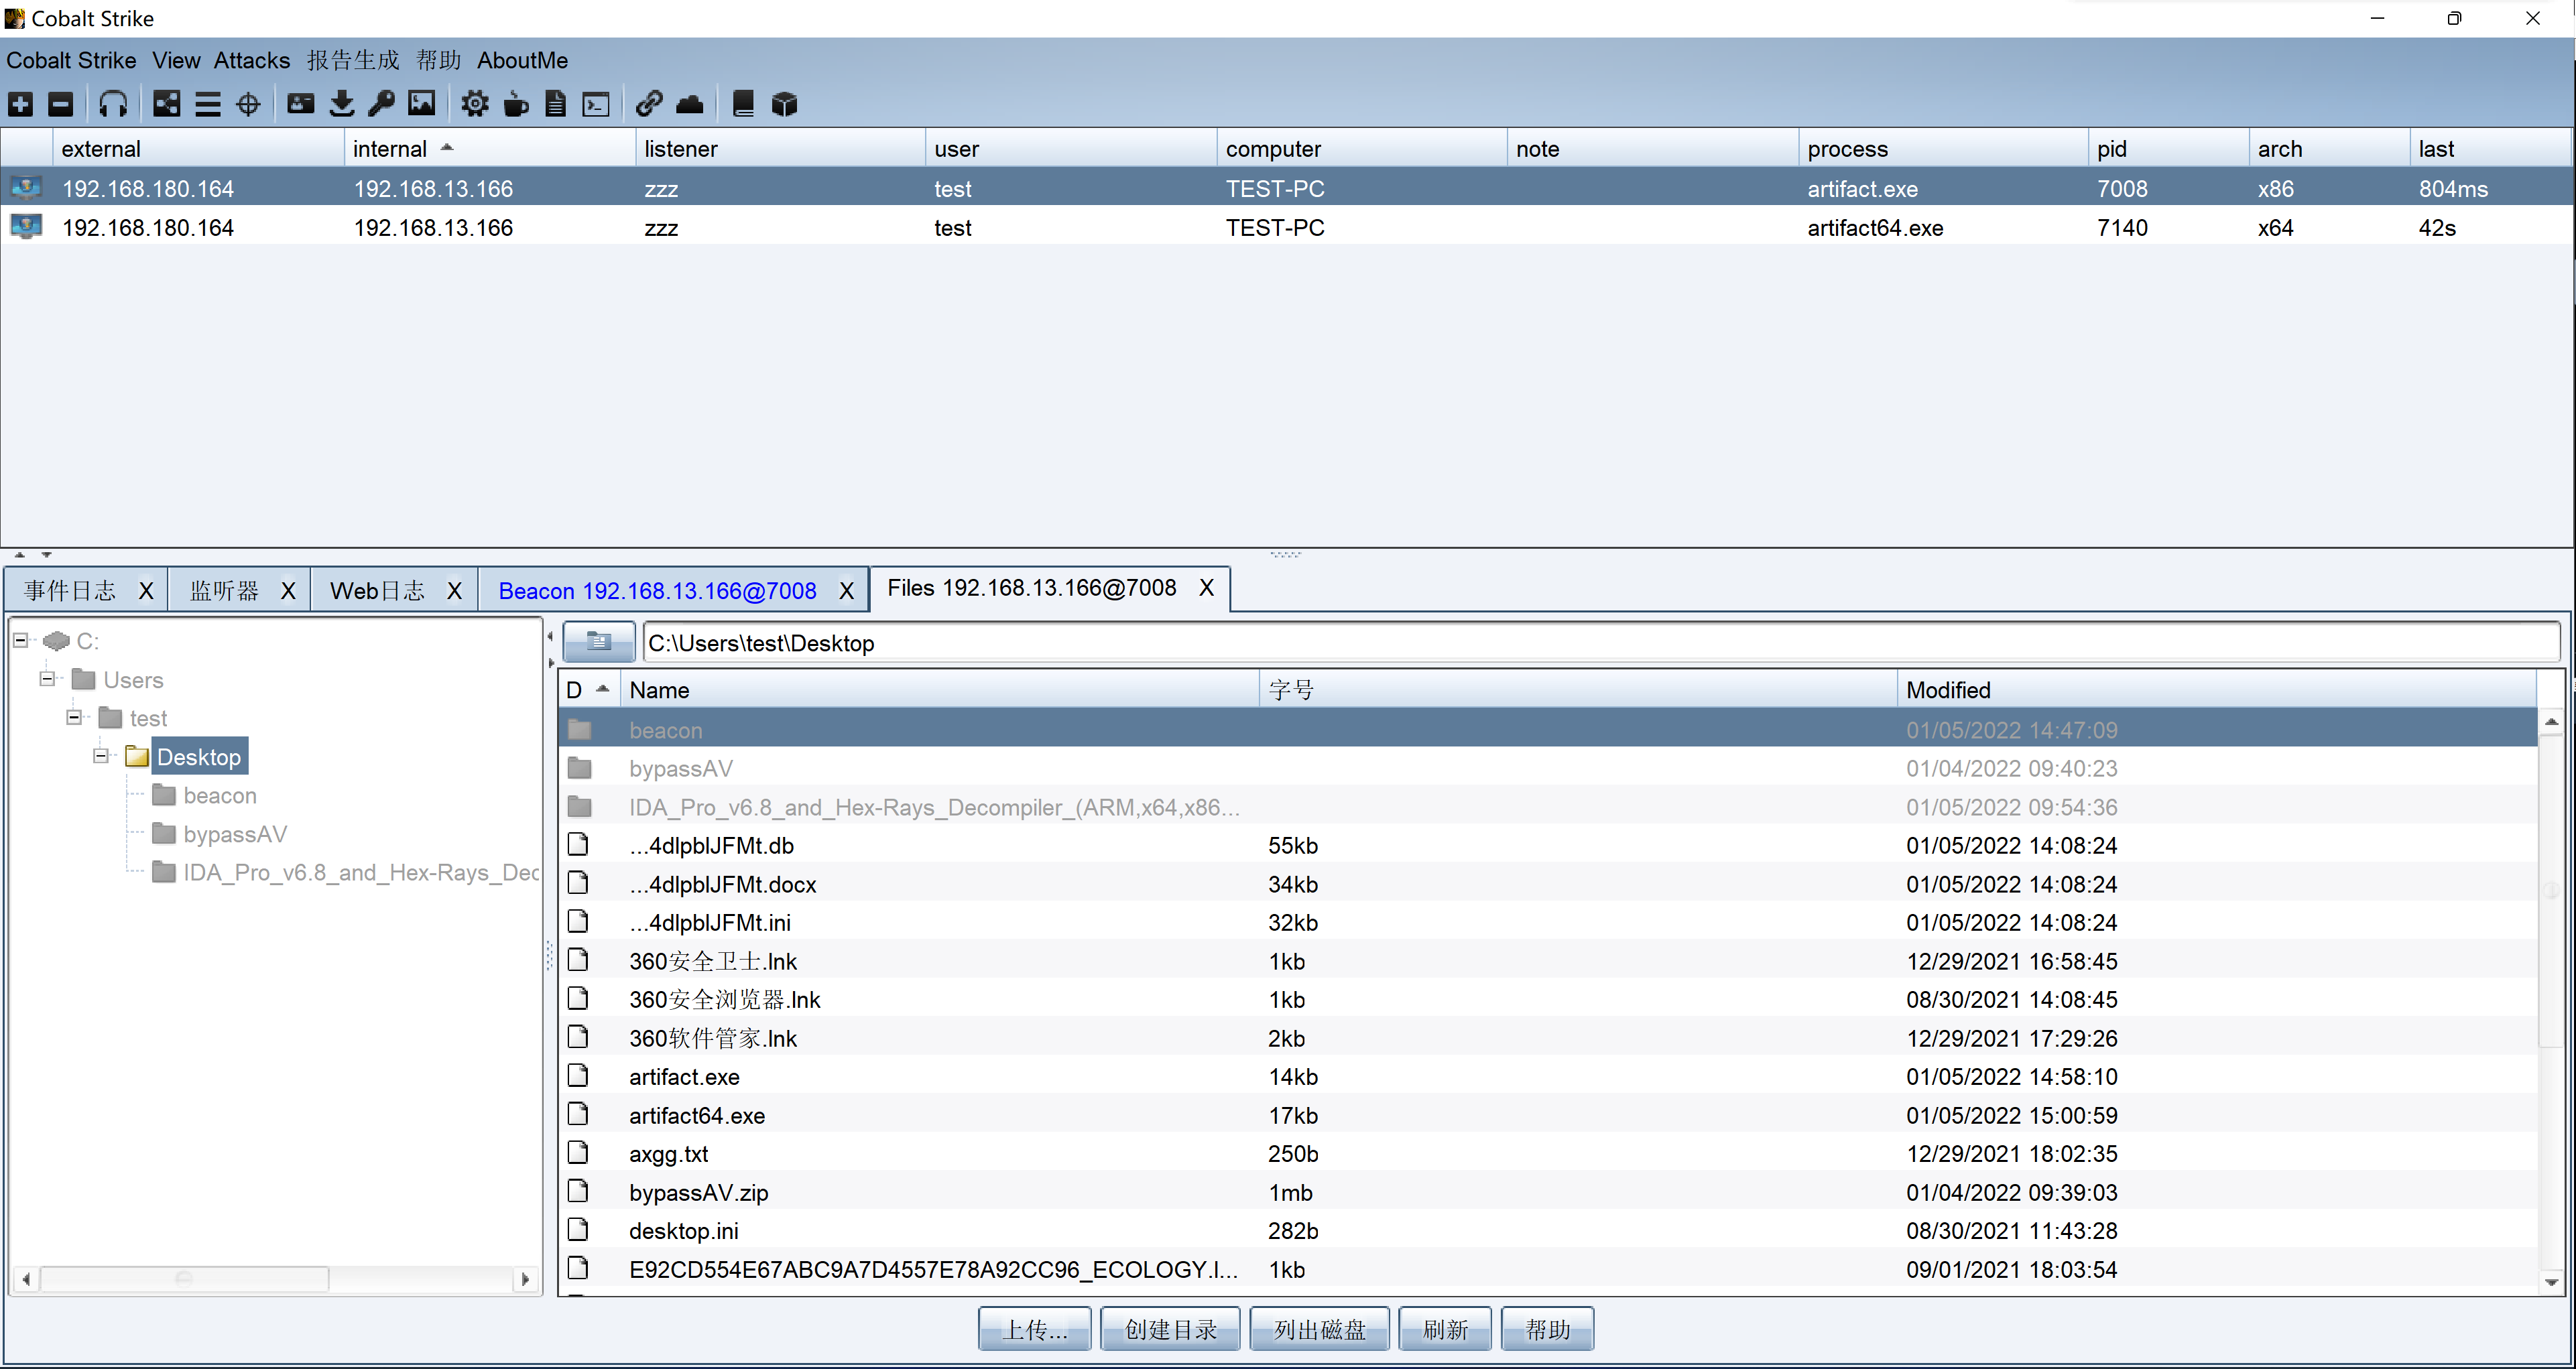This screenshot has height=1369, width=2576.
Task: Close the Files 192.168.13.166@7008 tab
Action: pyautogui.click(x=1207, y=588)
